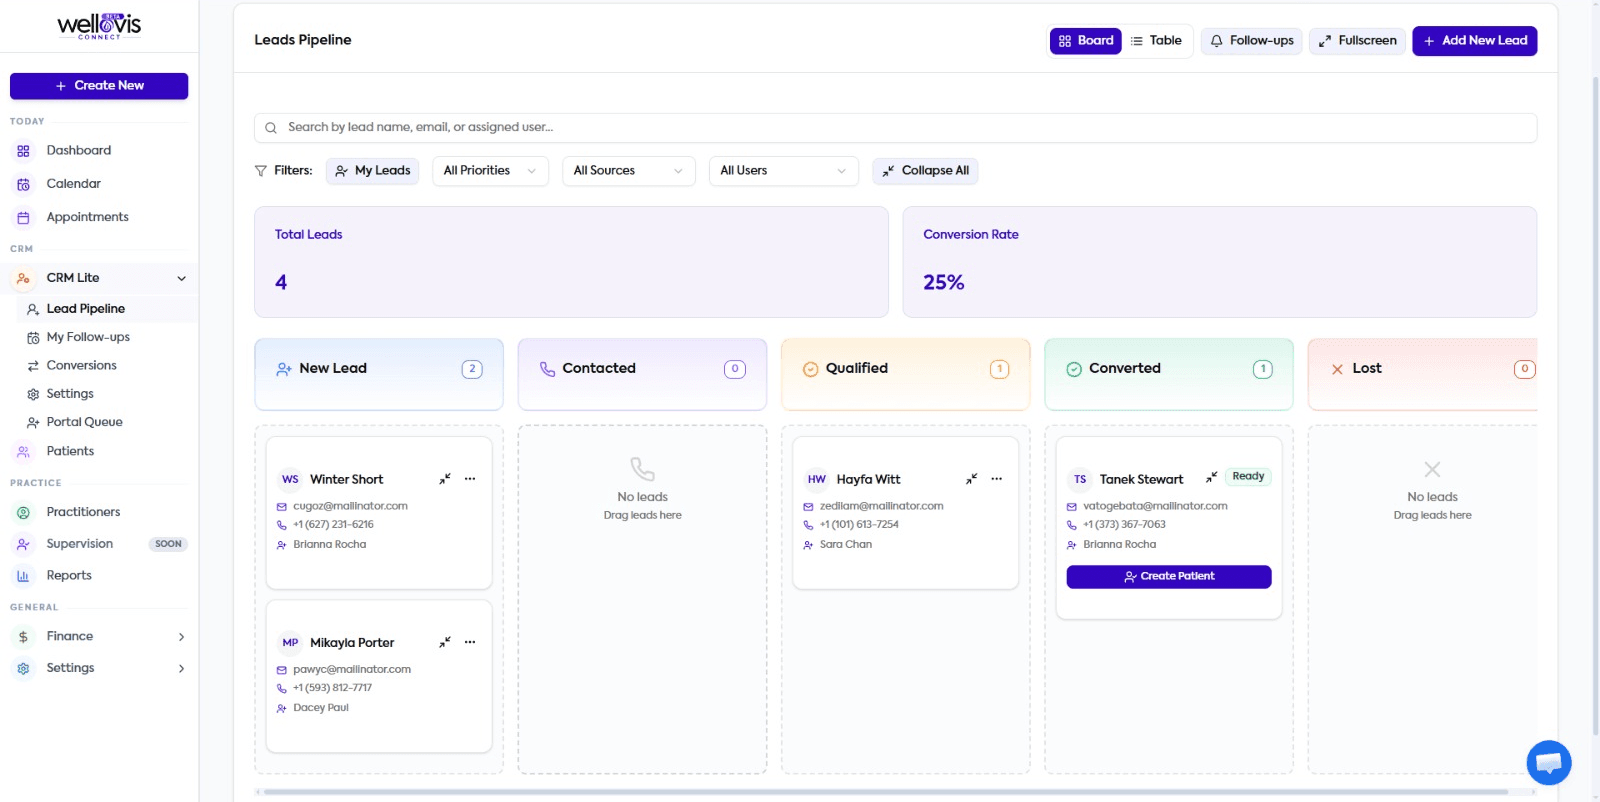Click phone number +1 (593) 812-7717
Viewport: 1600px width, 802px height.
[332, 688]
